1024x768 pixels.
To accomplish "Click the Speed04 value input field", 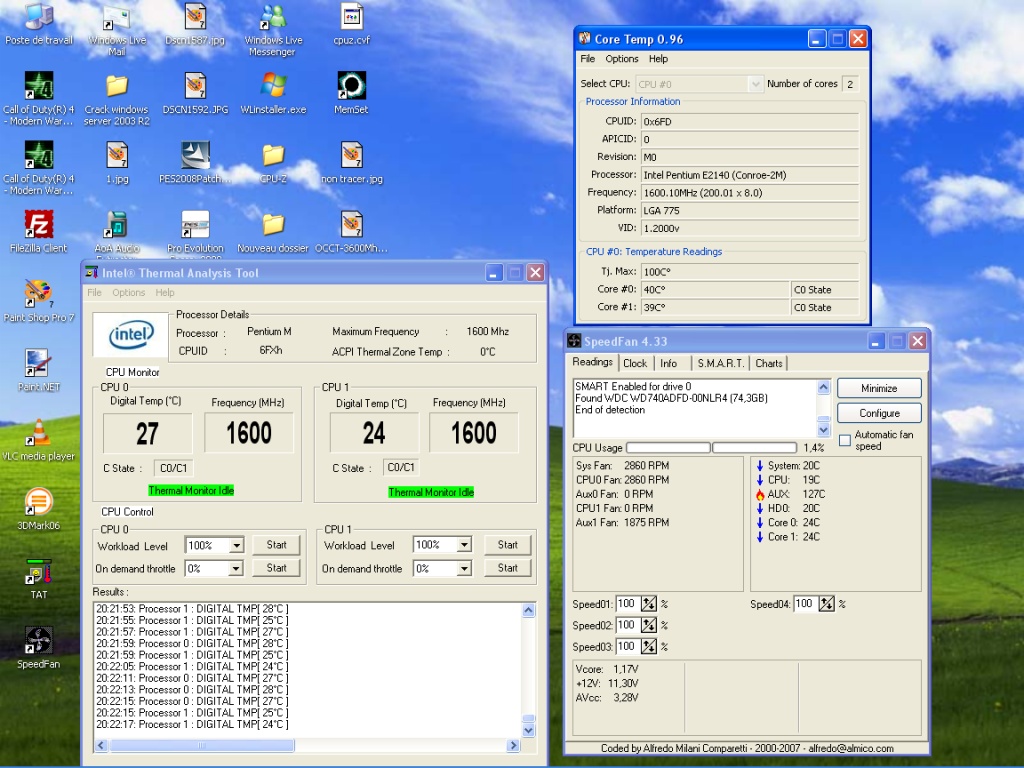I will click(x=805, y=604).
